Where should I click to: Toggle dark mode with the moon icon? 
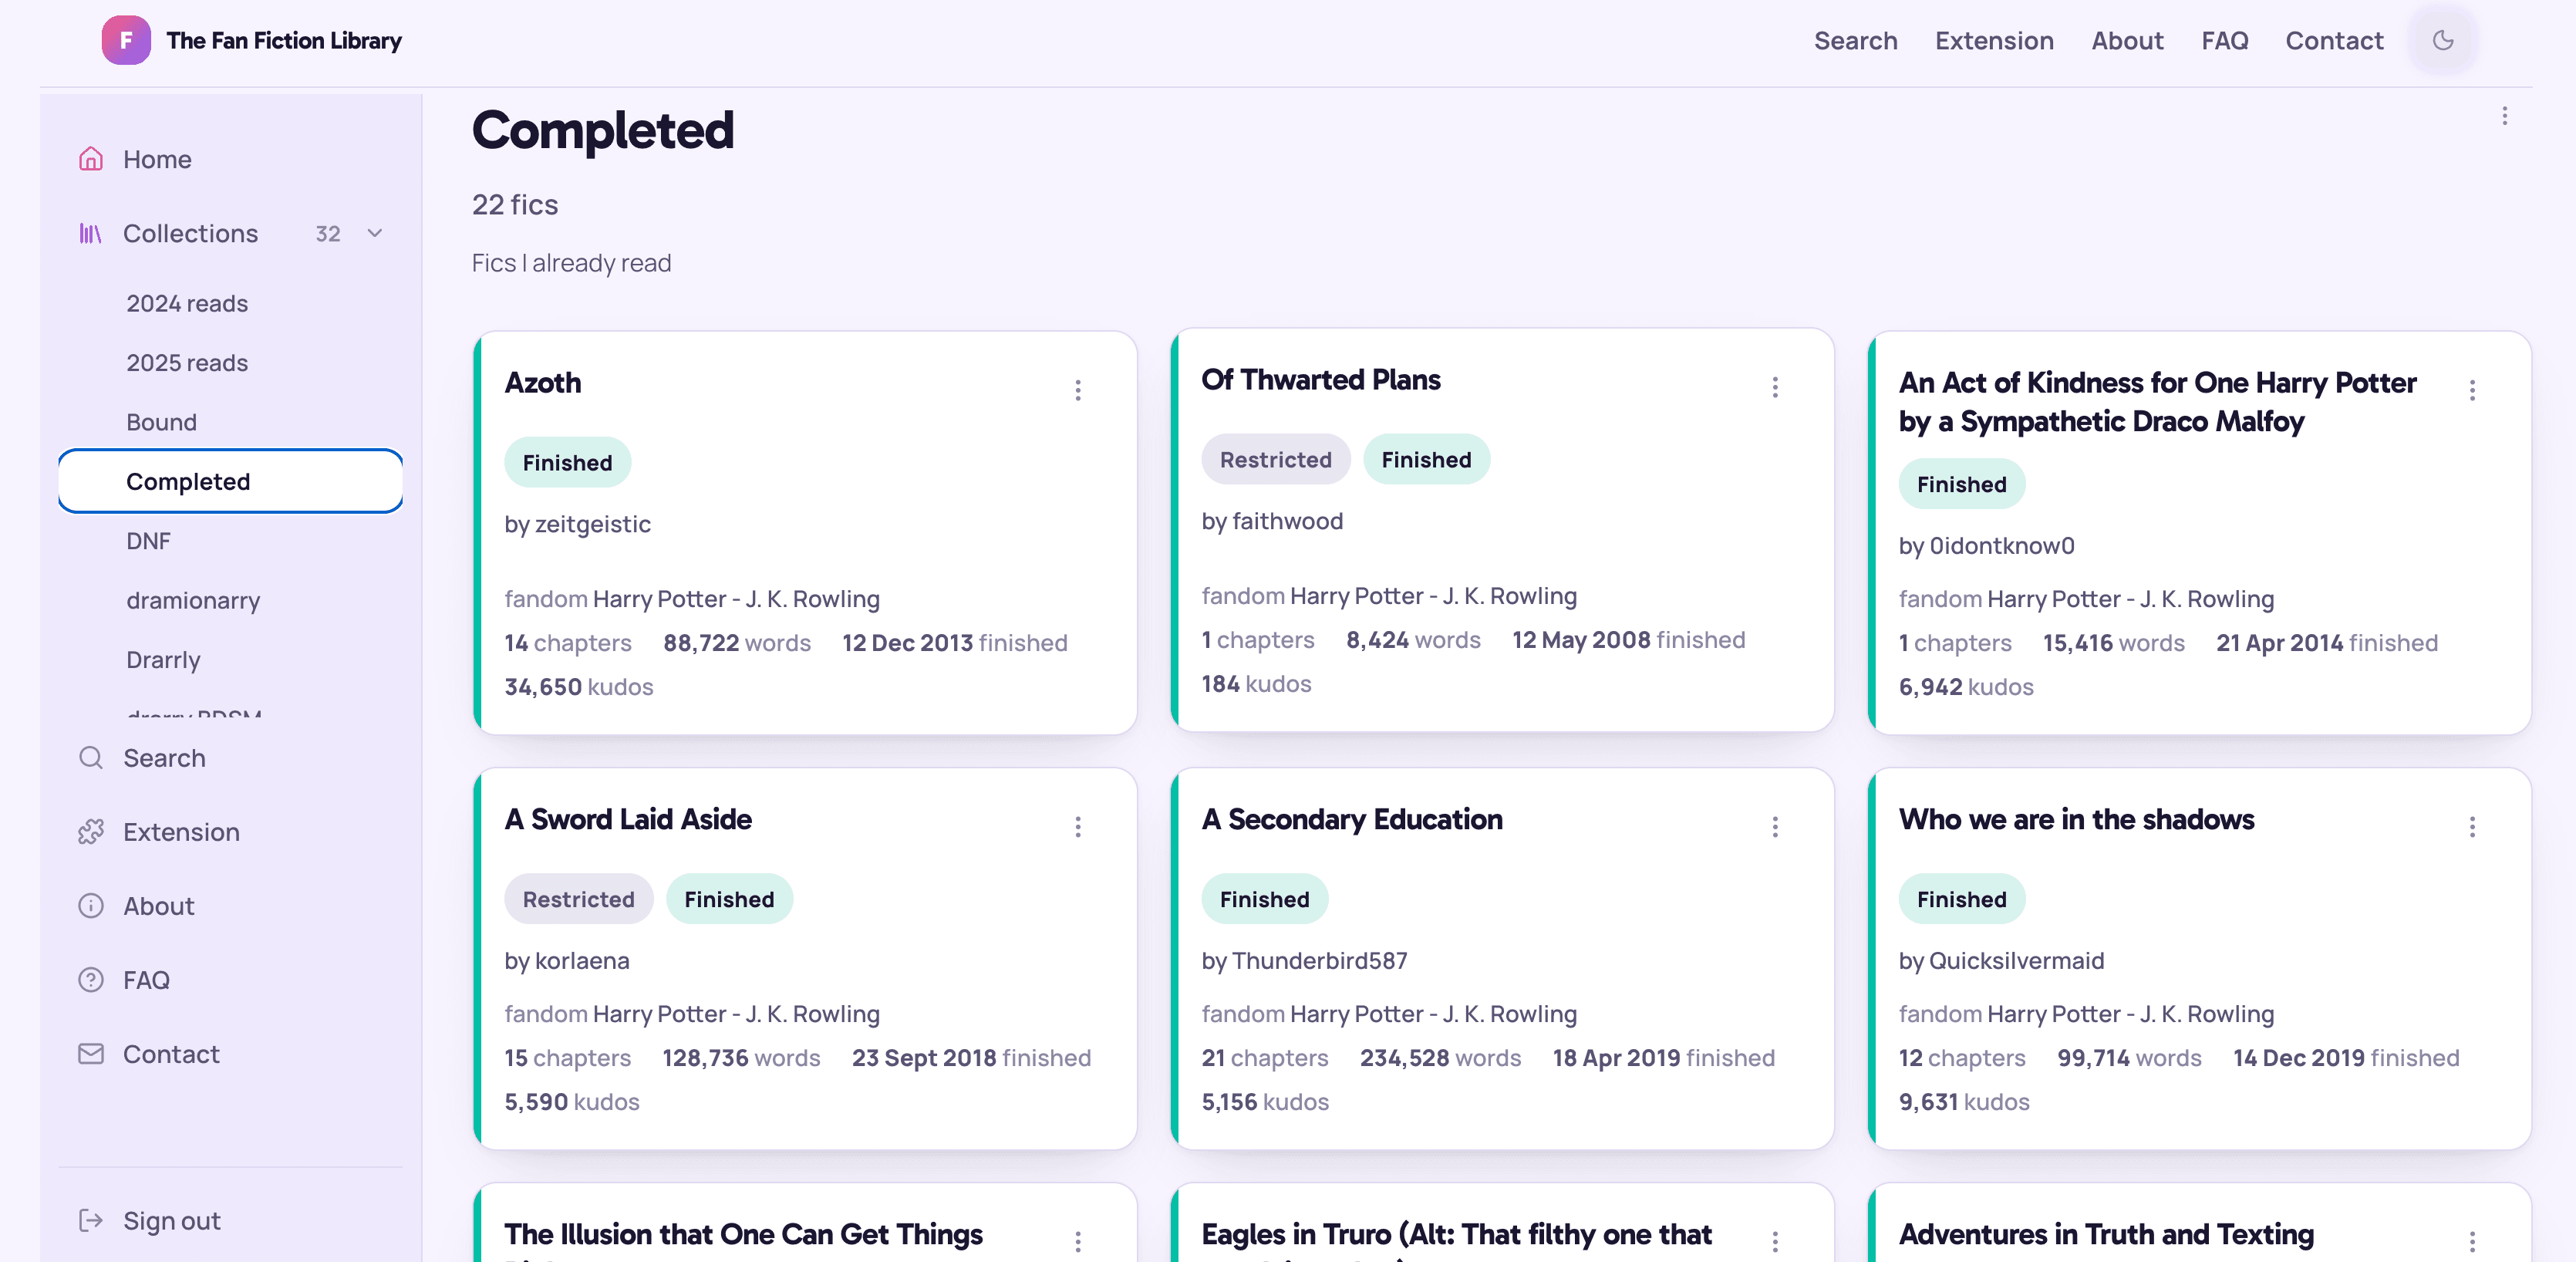[2443, 40]
